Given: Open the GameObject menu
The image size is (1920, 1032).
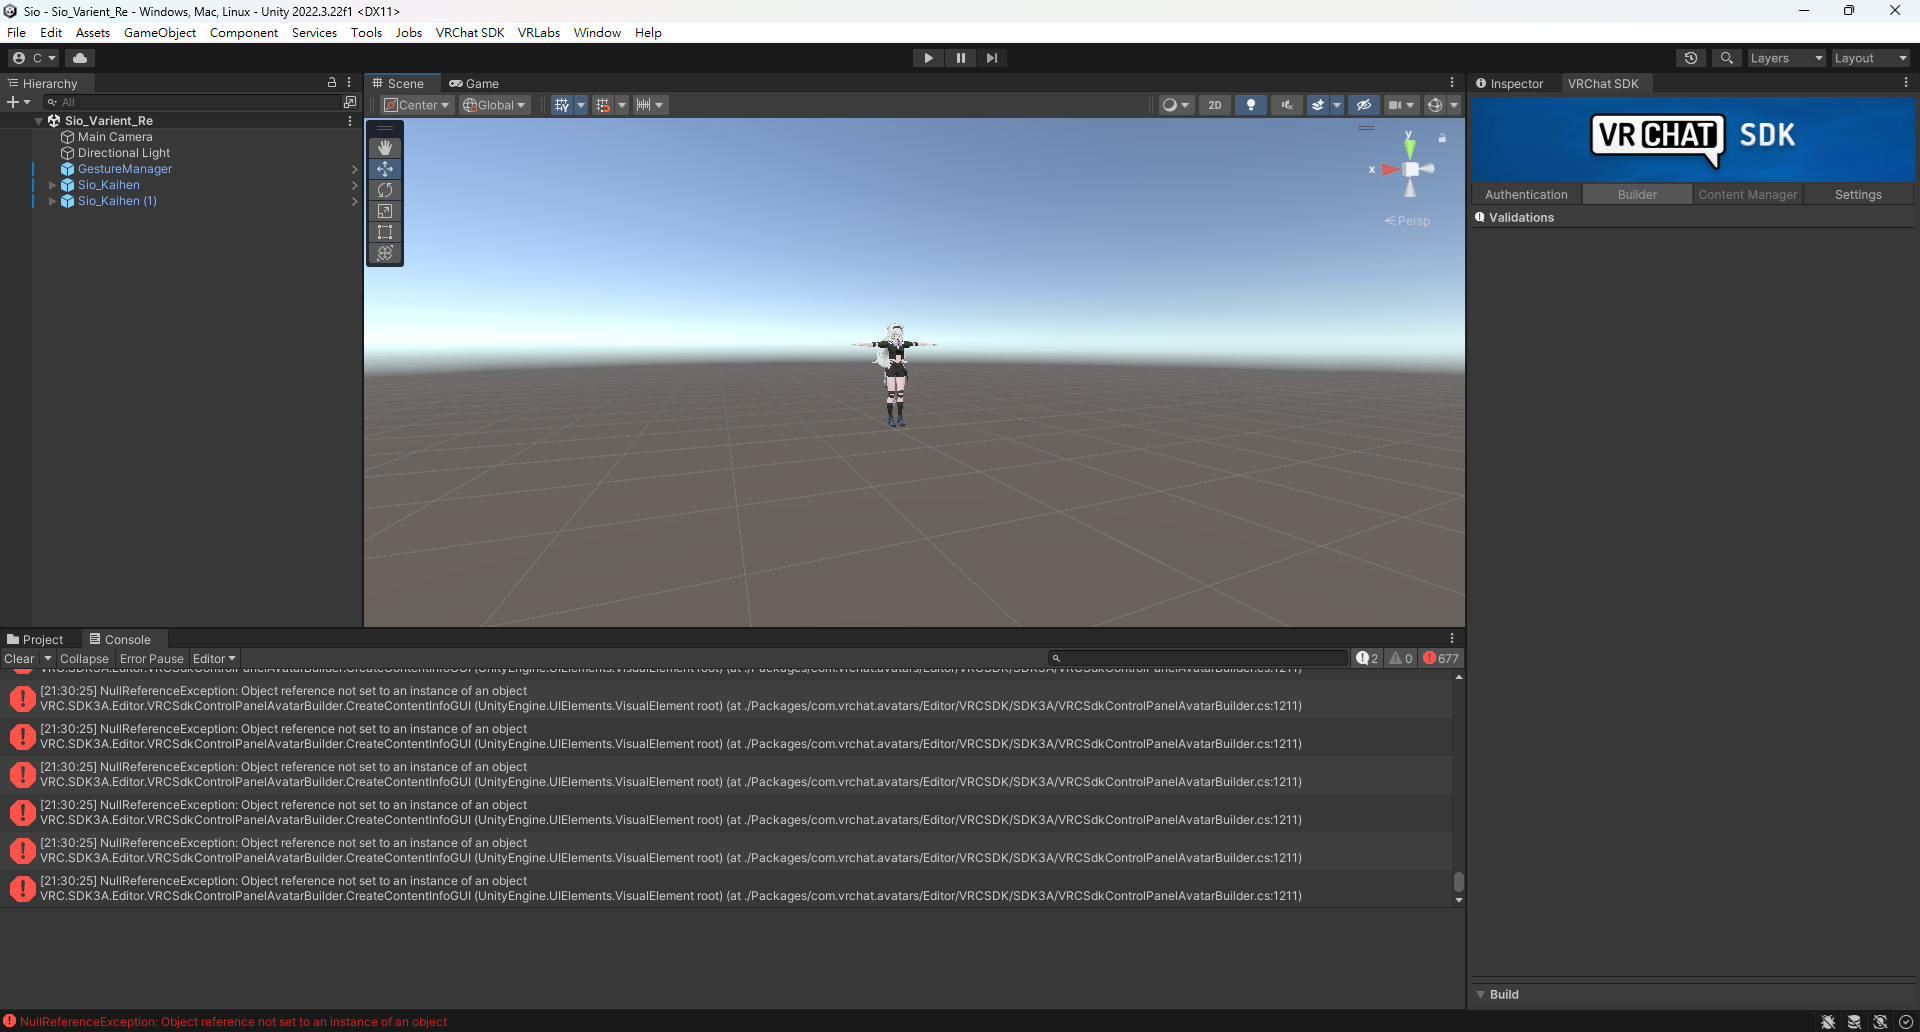Looking at the screenshot, I should 160,32.
